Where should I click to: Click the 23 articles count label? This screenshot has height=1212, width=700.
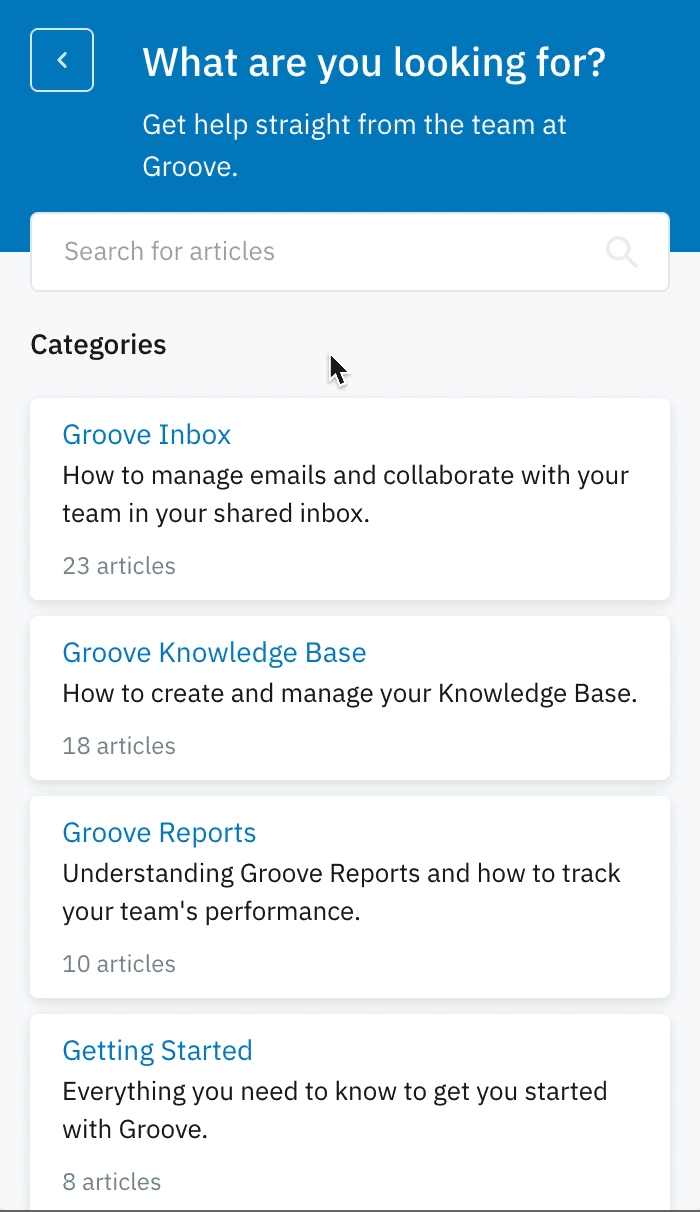[x=119, y=565]
